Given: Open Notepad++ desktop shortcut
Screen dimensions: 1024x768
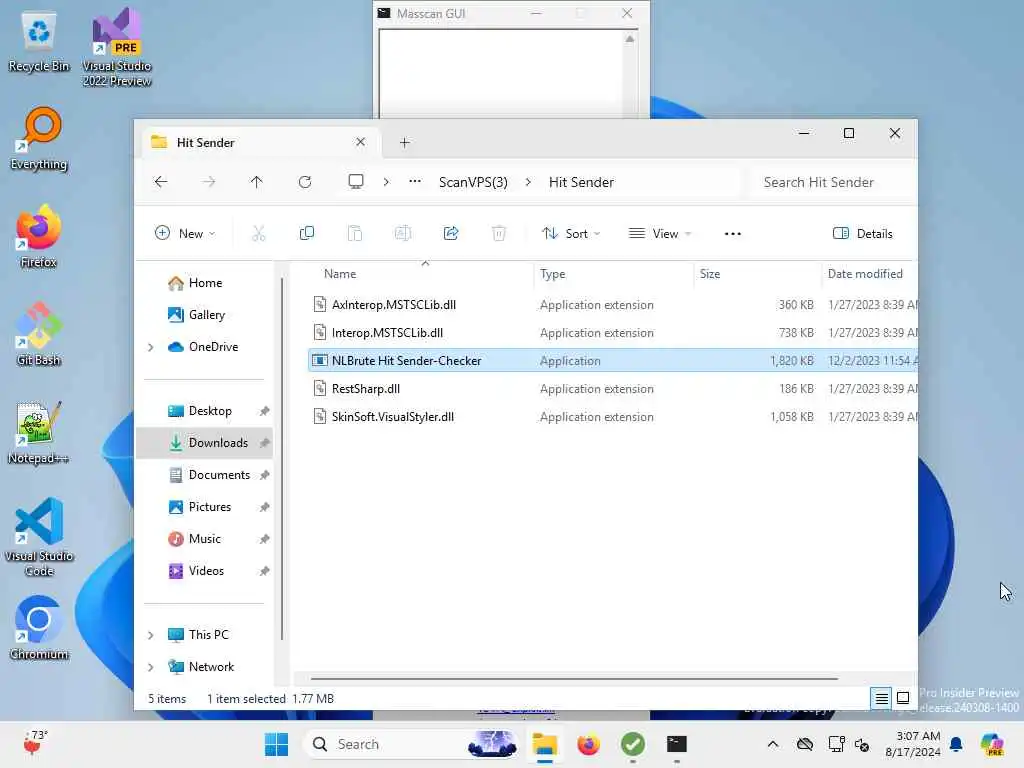Looking at the screenshot, I should click(39, 432).
